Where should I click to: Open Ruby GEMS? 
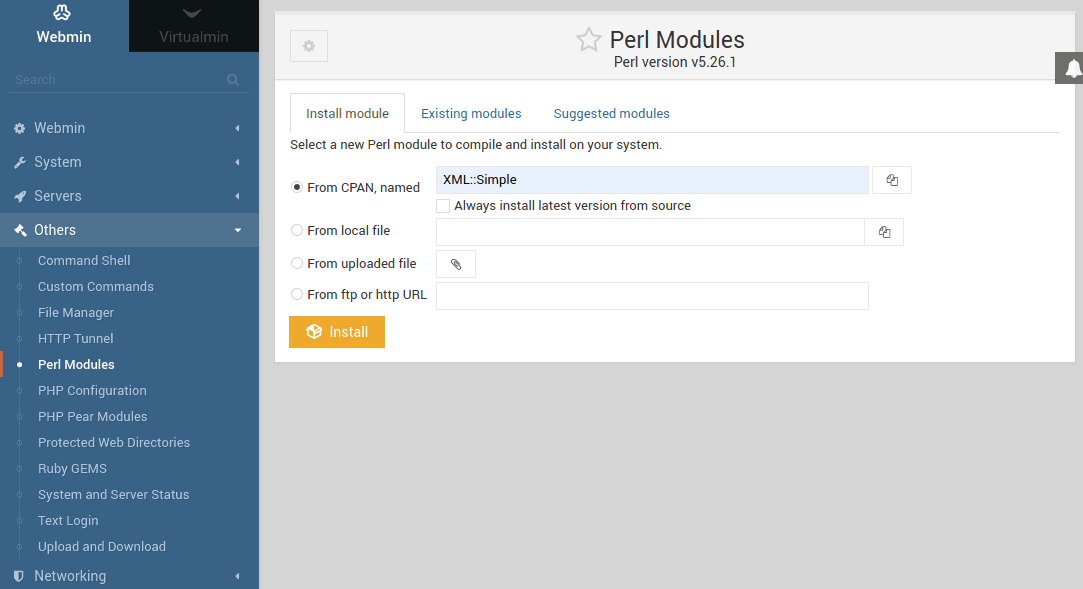73,469
